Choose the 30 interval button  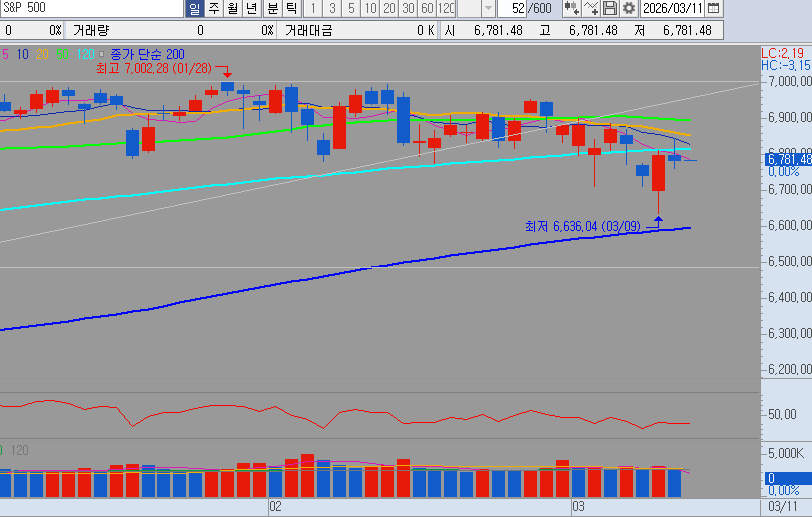(409, 8)
